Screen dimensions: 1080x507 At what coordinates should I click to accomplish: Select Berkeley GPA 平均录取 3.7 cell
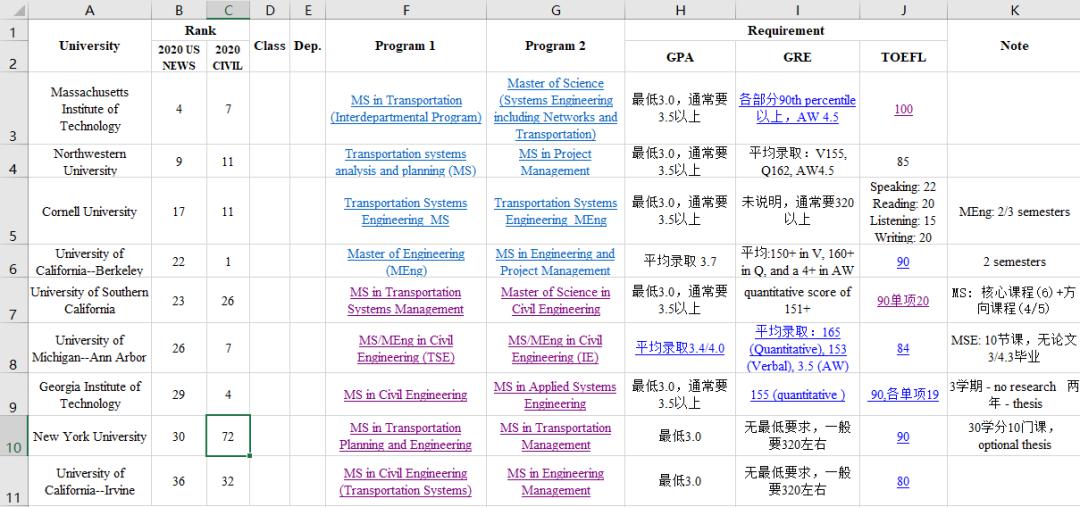pos(680,261)
